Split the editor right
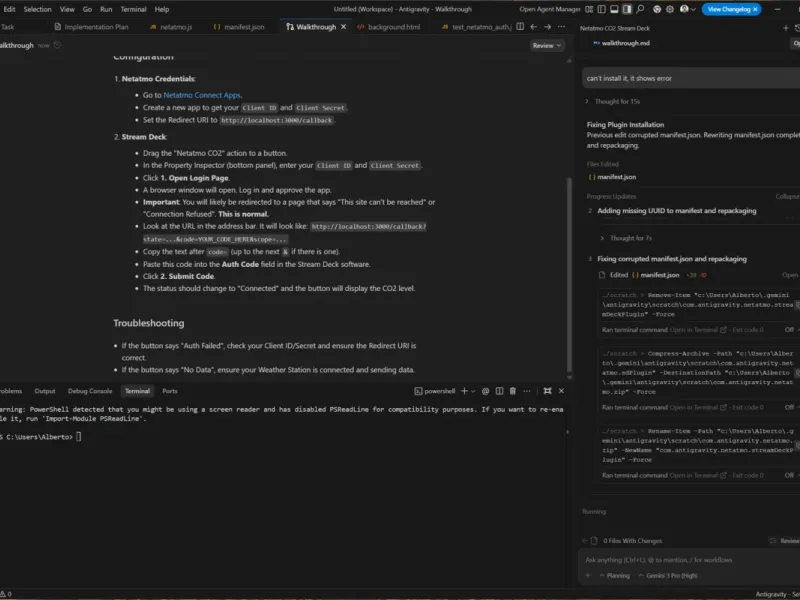The width and height of the screenshot is (800, 600). 520,27
